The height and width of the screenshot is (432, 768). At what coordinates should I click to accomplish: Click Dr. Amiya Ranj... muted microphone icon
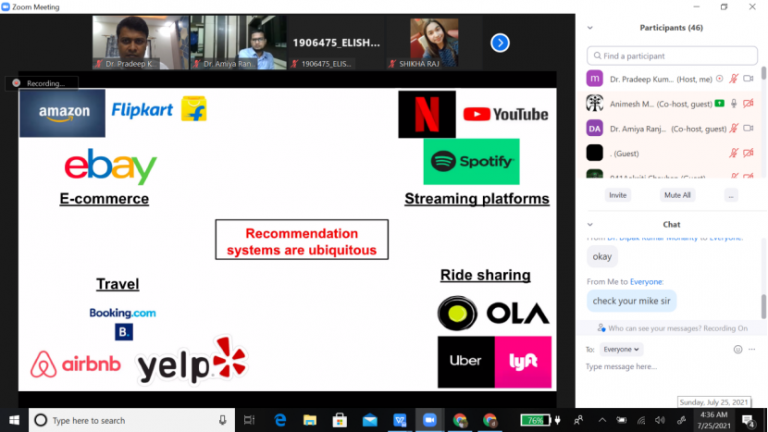[x=733, y=129]
